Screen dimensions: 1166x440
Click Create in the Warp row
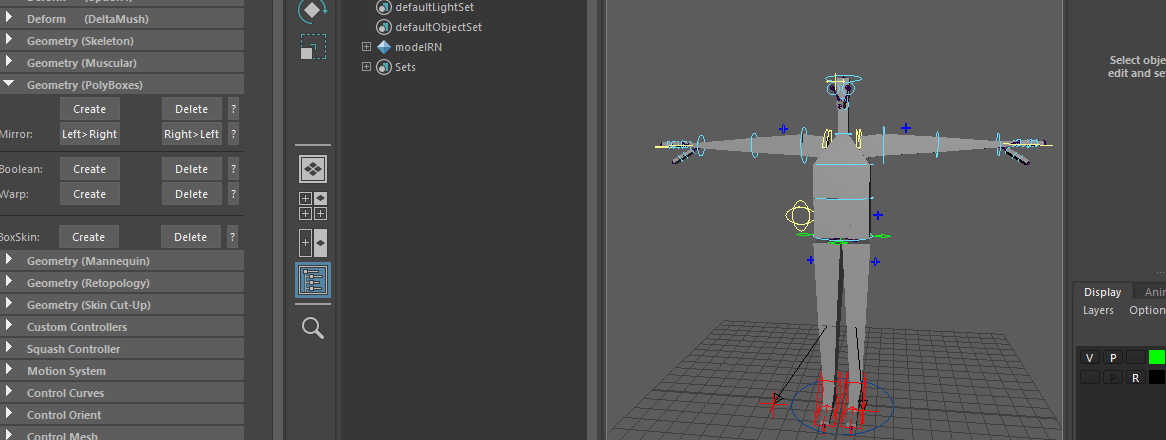click(x=89, y=194)
